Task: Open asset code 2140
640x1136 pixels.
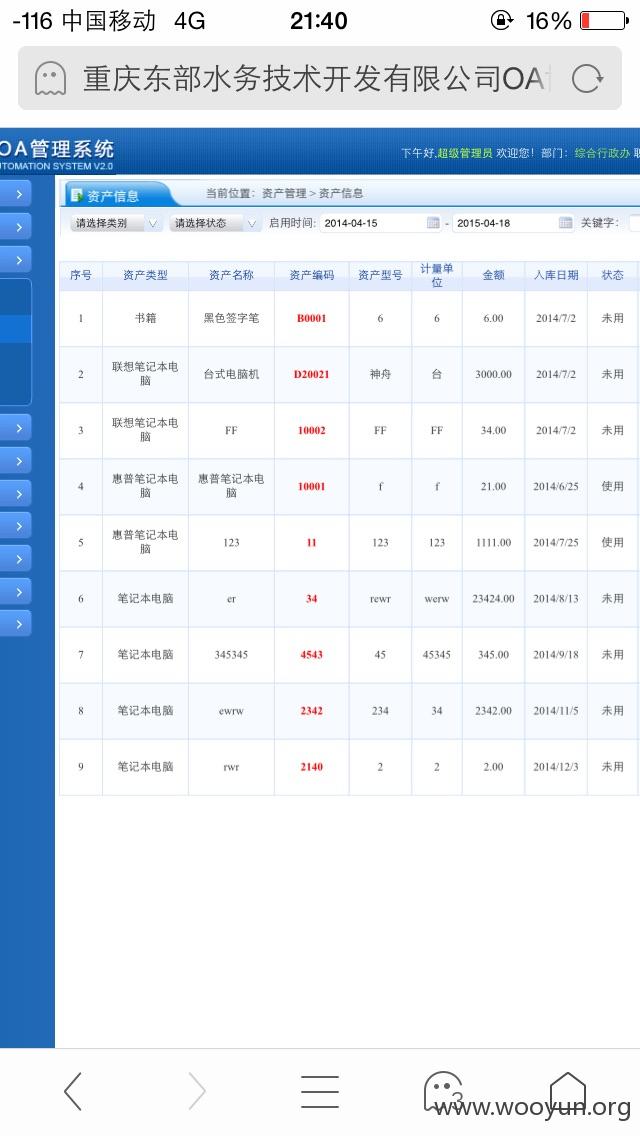Action: (x=312, y=767)
